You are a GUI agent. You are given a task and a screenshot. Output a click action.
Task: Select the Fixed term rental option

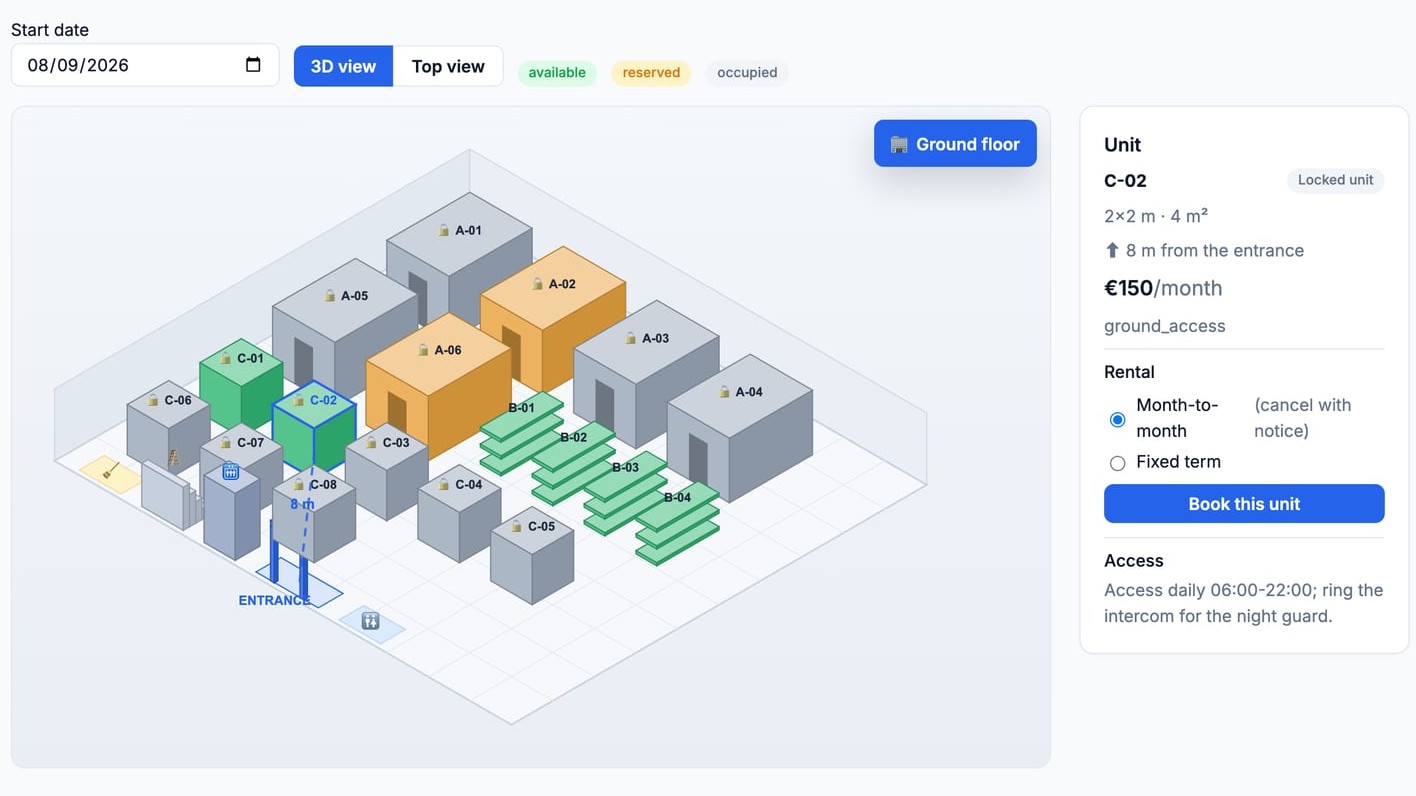point(1118,463)
